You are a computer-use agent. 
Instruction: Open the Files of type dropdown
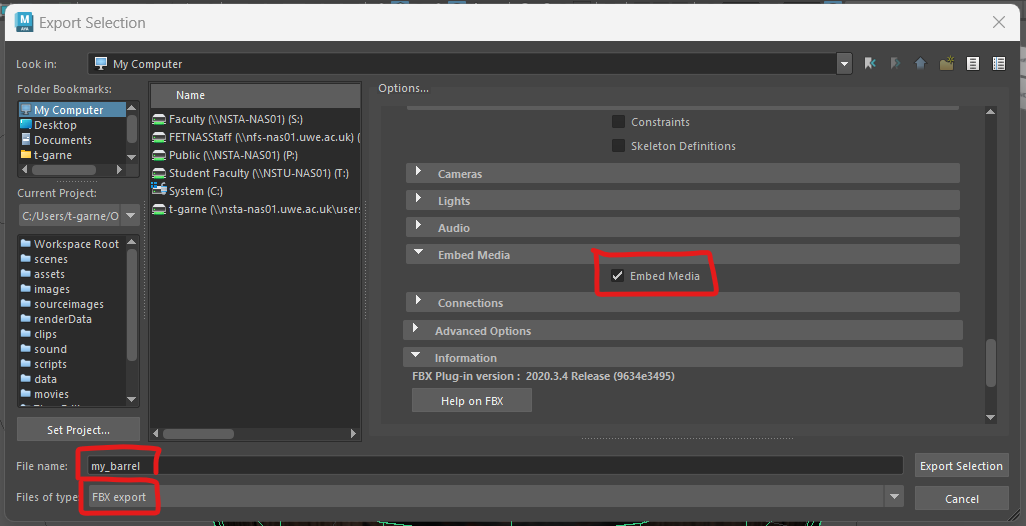(893, 497)
